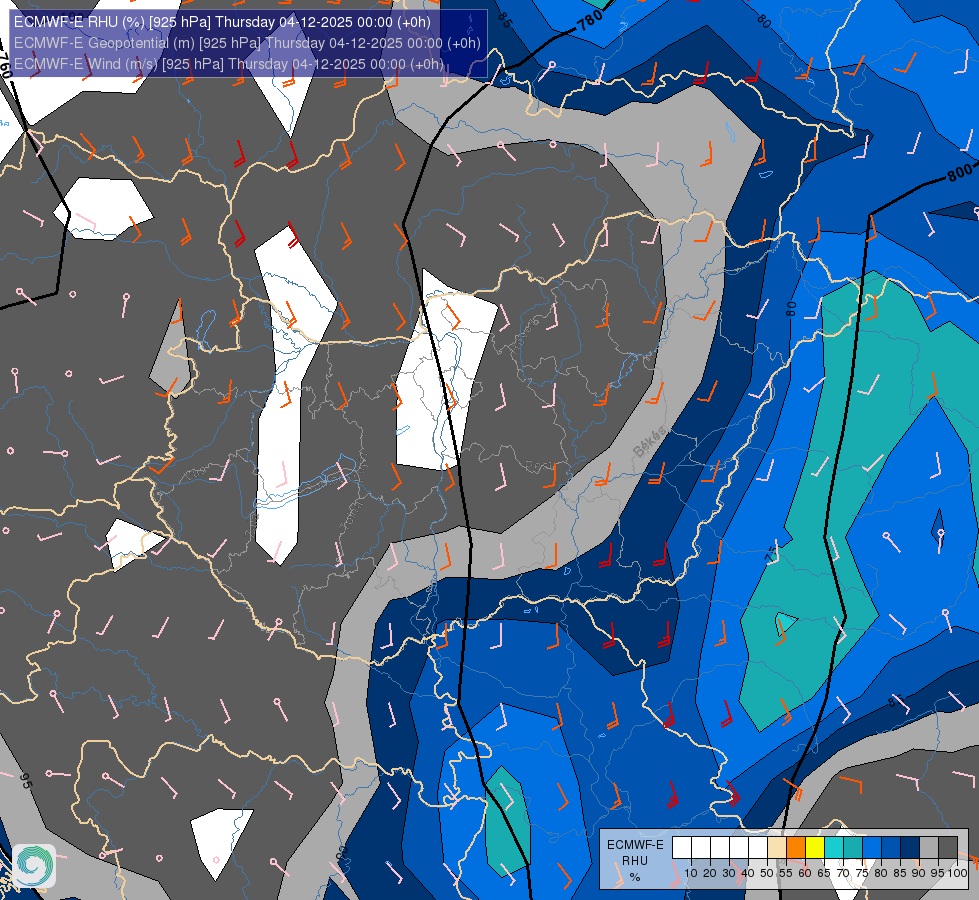
Task: Click the legend tick value 10
Action: coord(691,873)
